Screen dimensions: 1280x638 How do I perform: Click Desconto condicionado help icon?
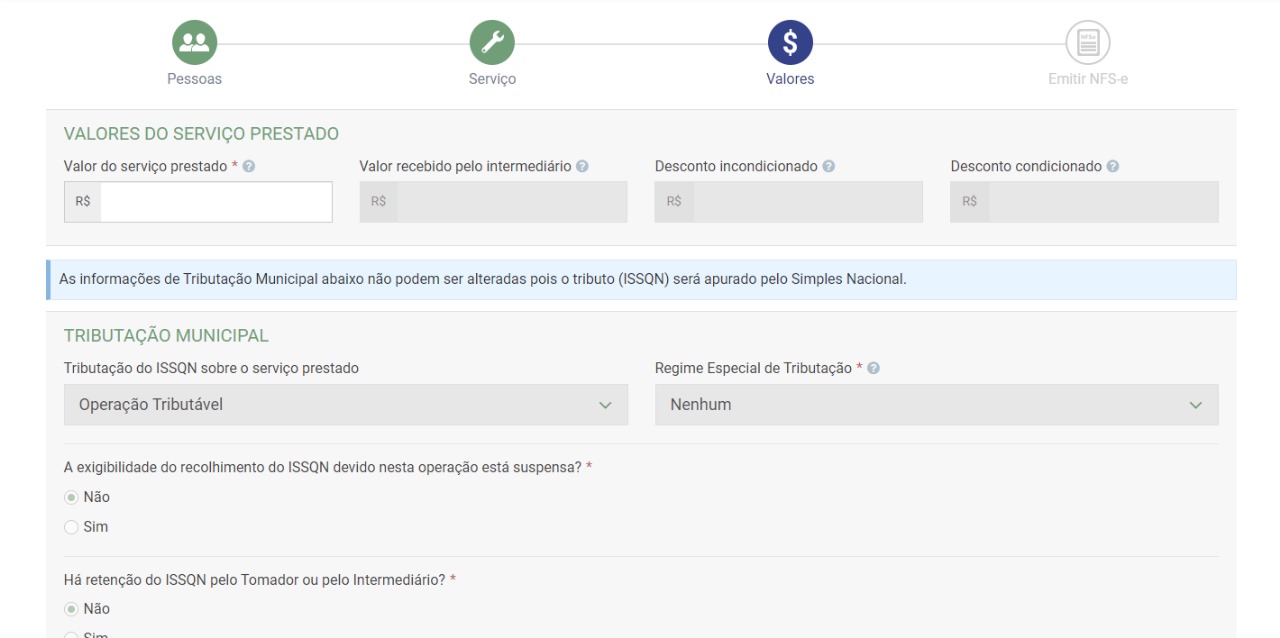(x=1112, y=166)
